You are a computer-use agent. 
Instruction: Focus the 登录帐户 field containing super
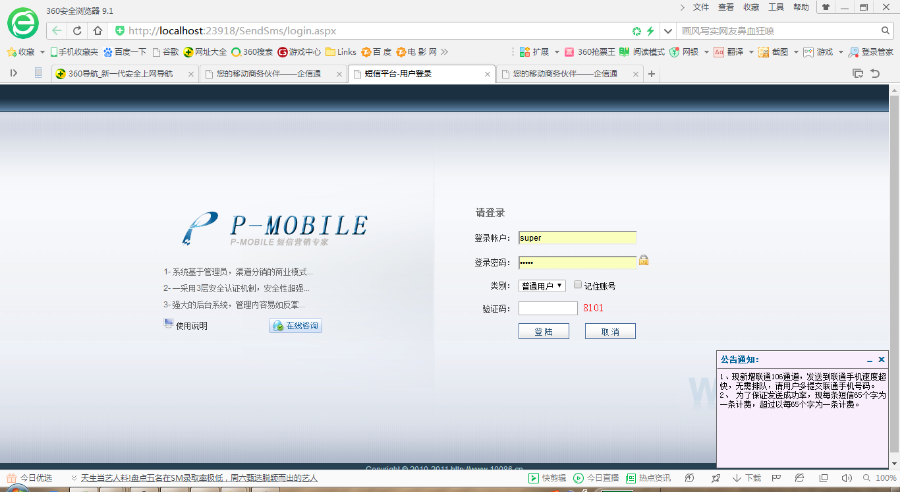pos(577,238)
